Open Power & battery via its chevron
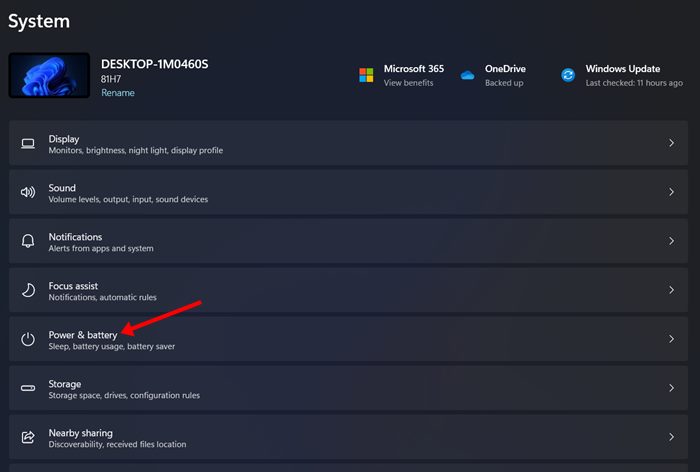 point(671,339)
